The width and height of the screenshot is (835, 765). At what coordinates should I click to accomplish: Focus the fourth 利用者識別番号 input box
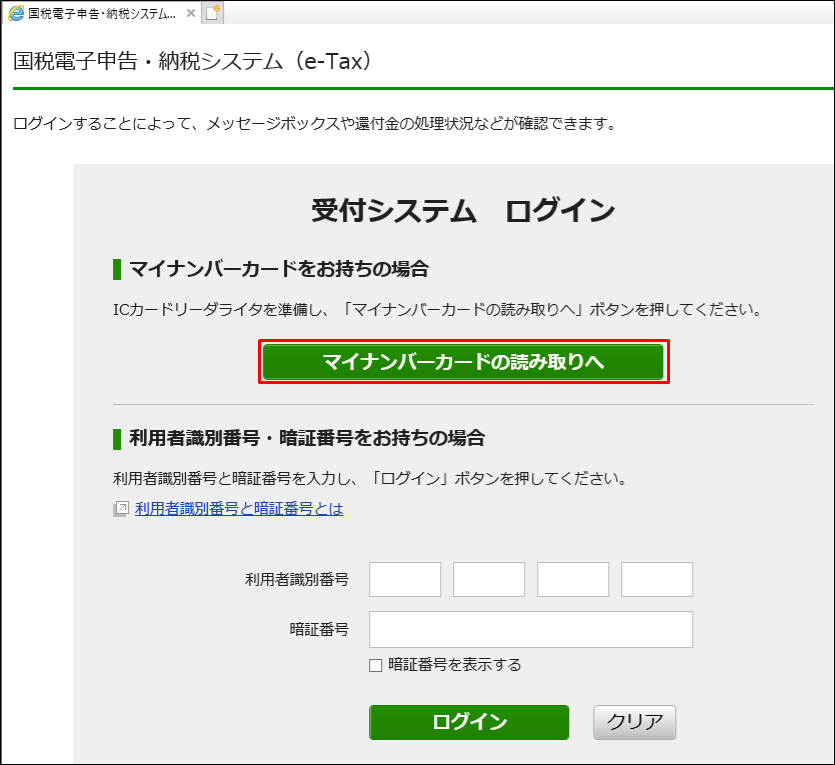click(657, 579)
